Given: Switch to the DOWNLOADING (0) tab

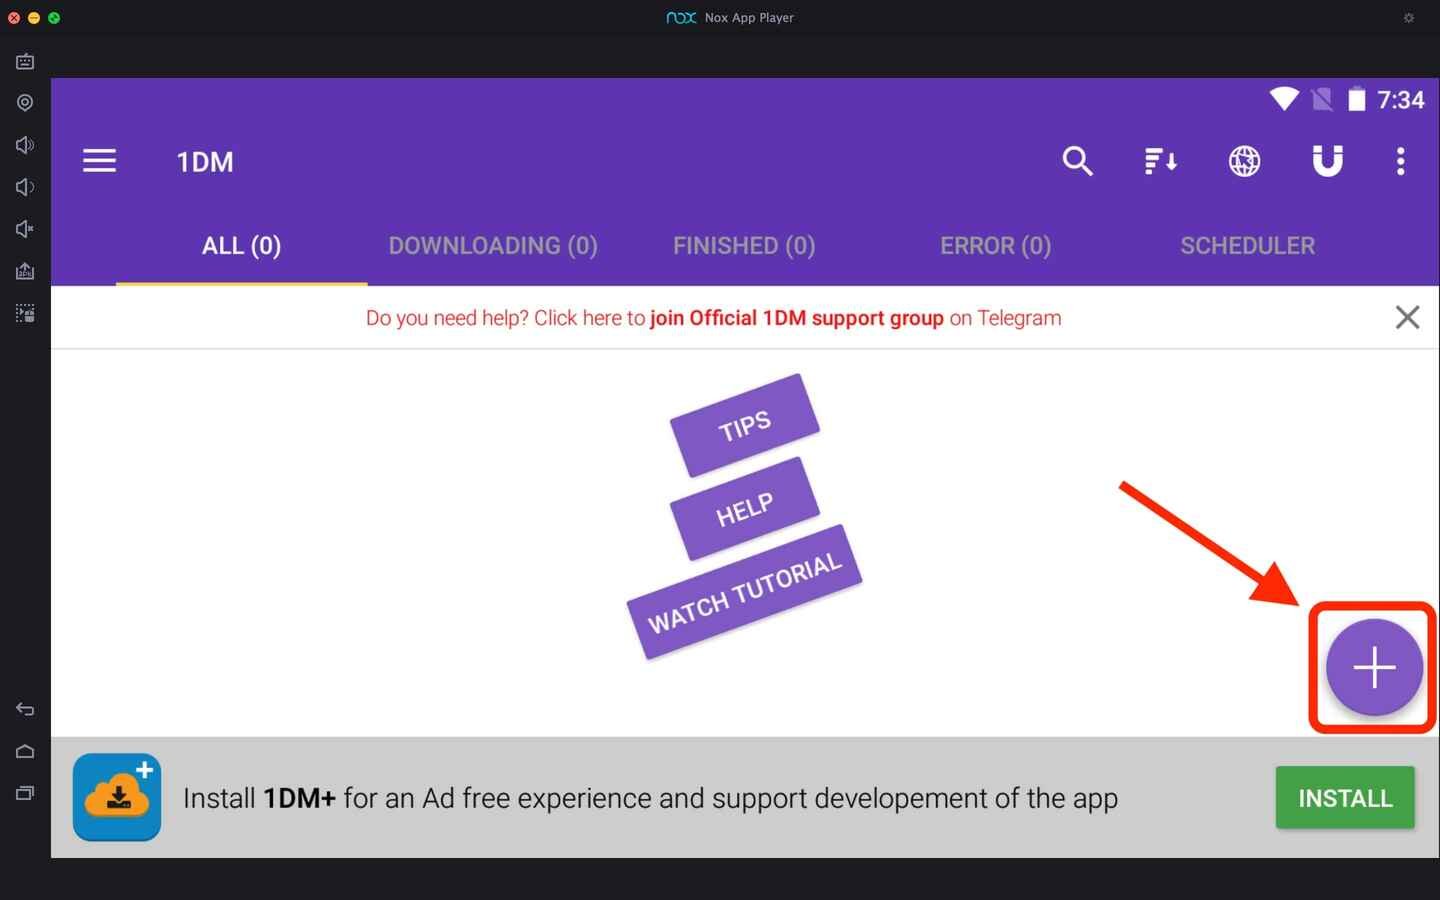Looking at the screenshot, I should (493, 246).
